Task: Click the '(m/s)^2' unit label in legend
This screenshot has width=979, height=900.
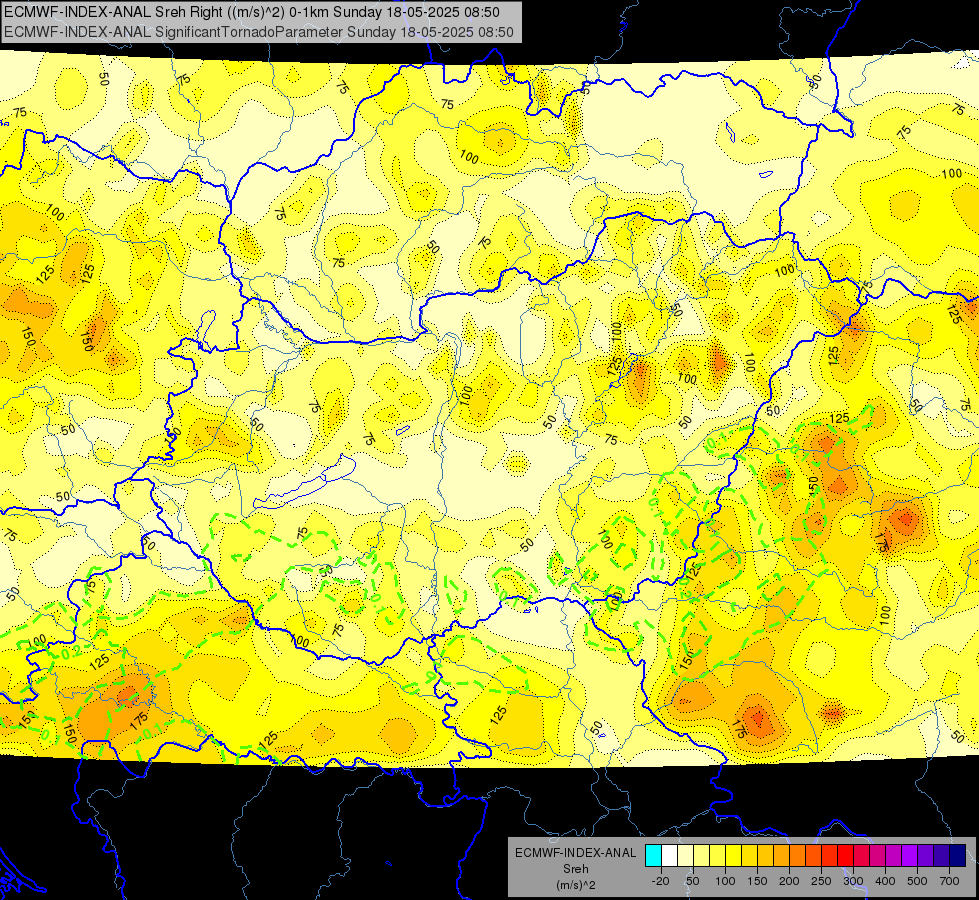Action: tap(576, 885)
